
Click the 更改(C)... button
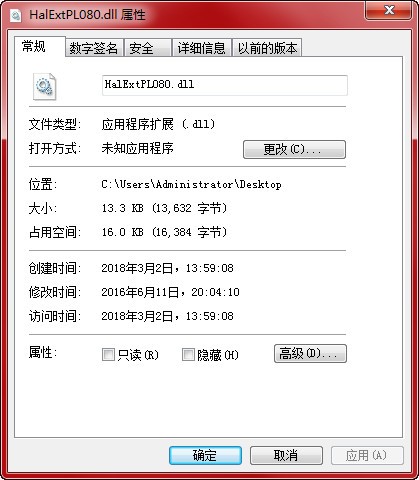pos(294,149)
